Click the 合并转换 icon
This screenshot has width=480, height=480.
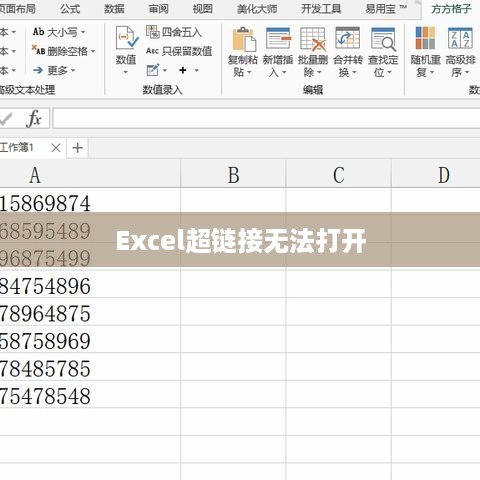tap(348, 38)
